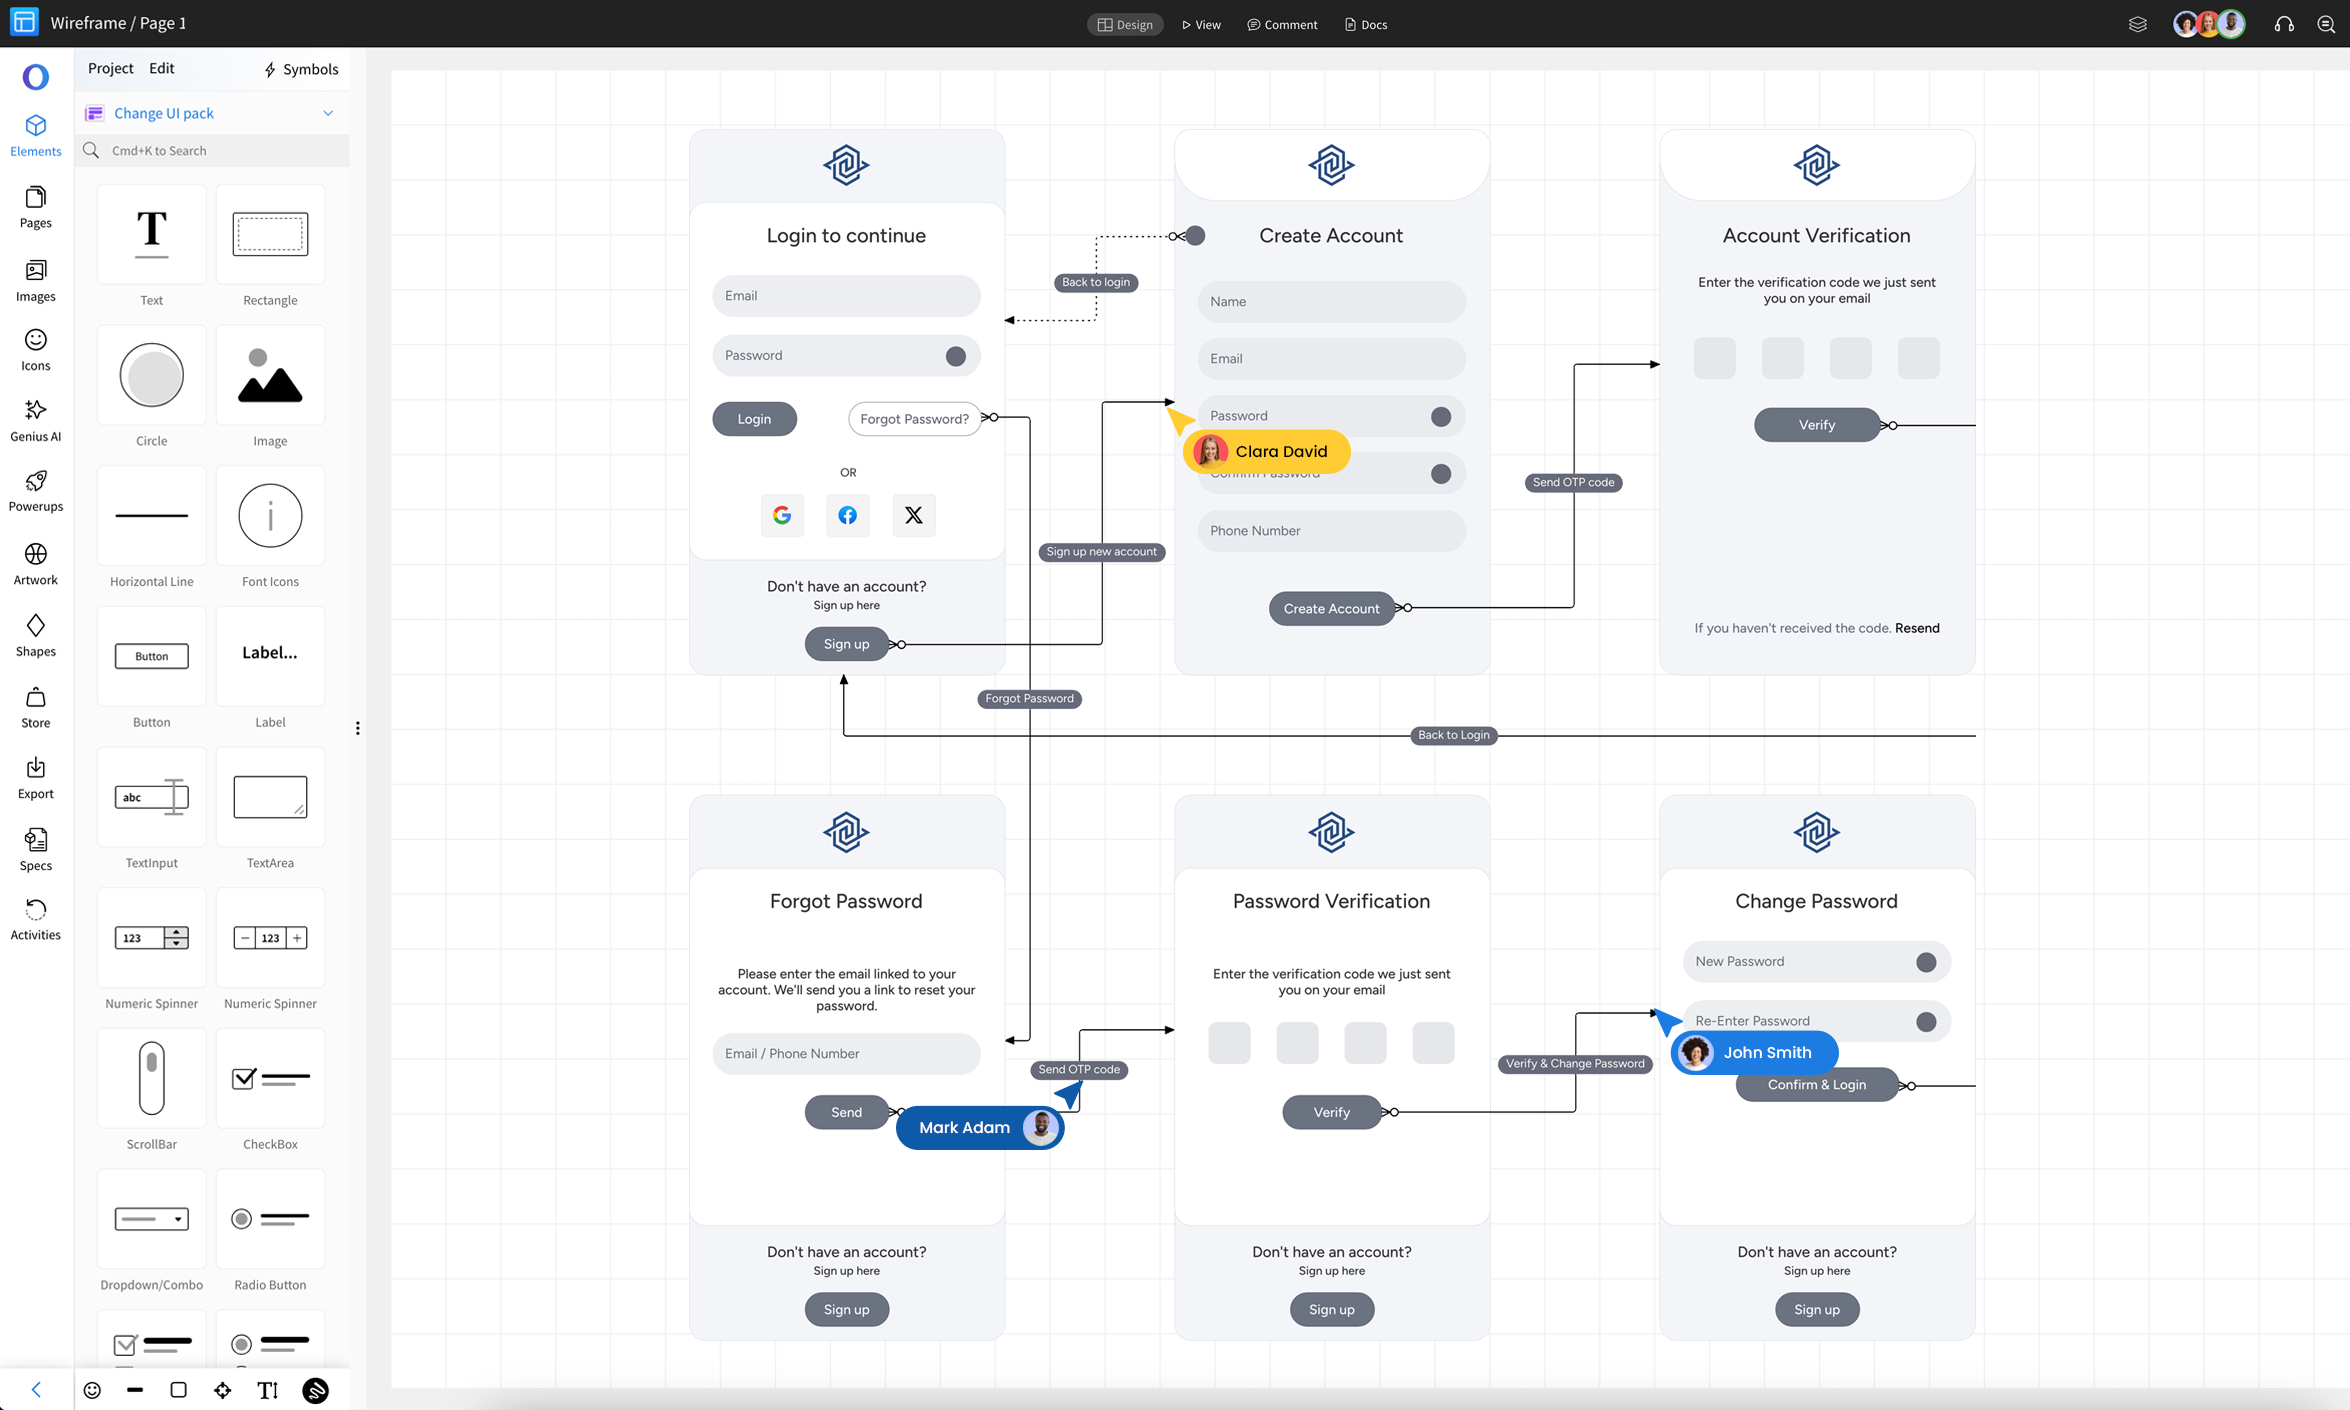Toggle visibility in the Confirm Password field

click(1440, 474)
